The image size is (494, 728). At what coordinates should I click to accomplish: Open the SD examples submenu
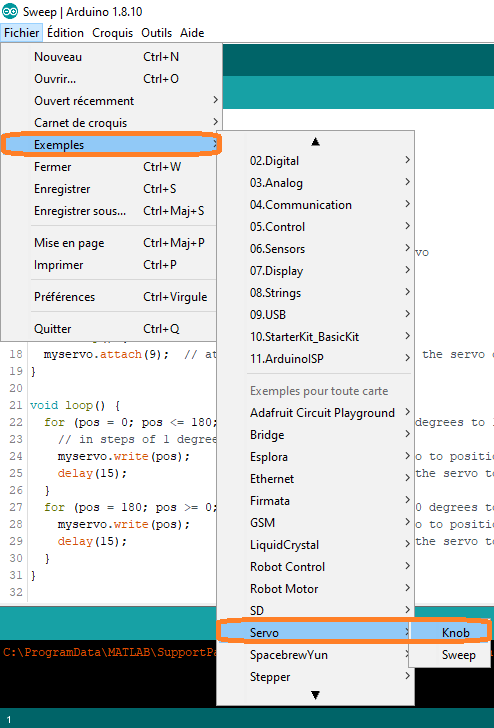pyautogui.click(x=316, y=611)
